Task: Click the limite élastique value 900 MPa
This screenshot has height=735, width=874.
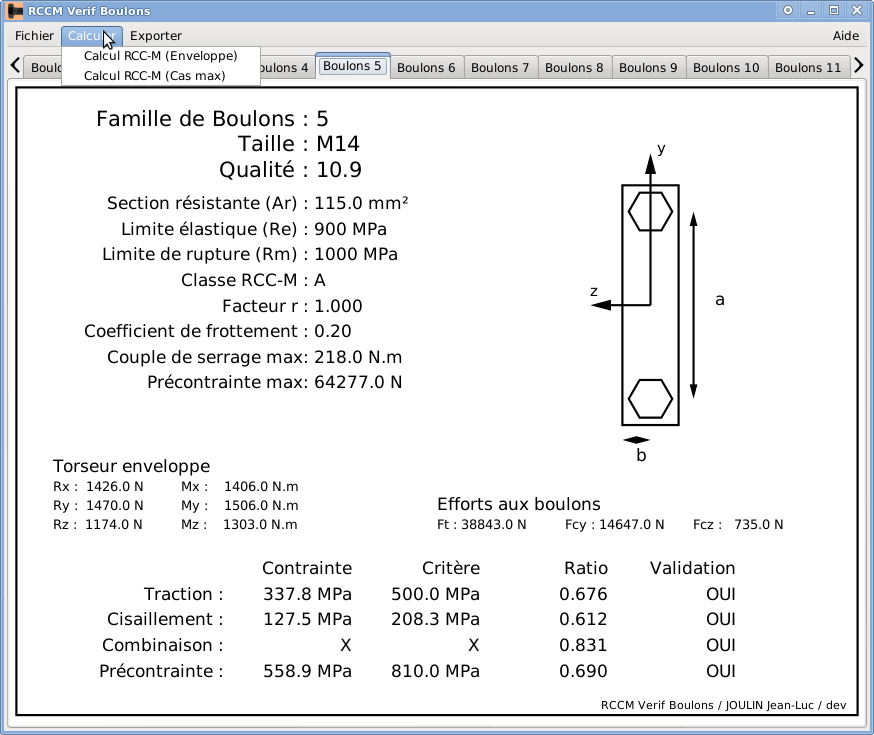Action: click(351, 229)
